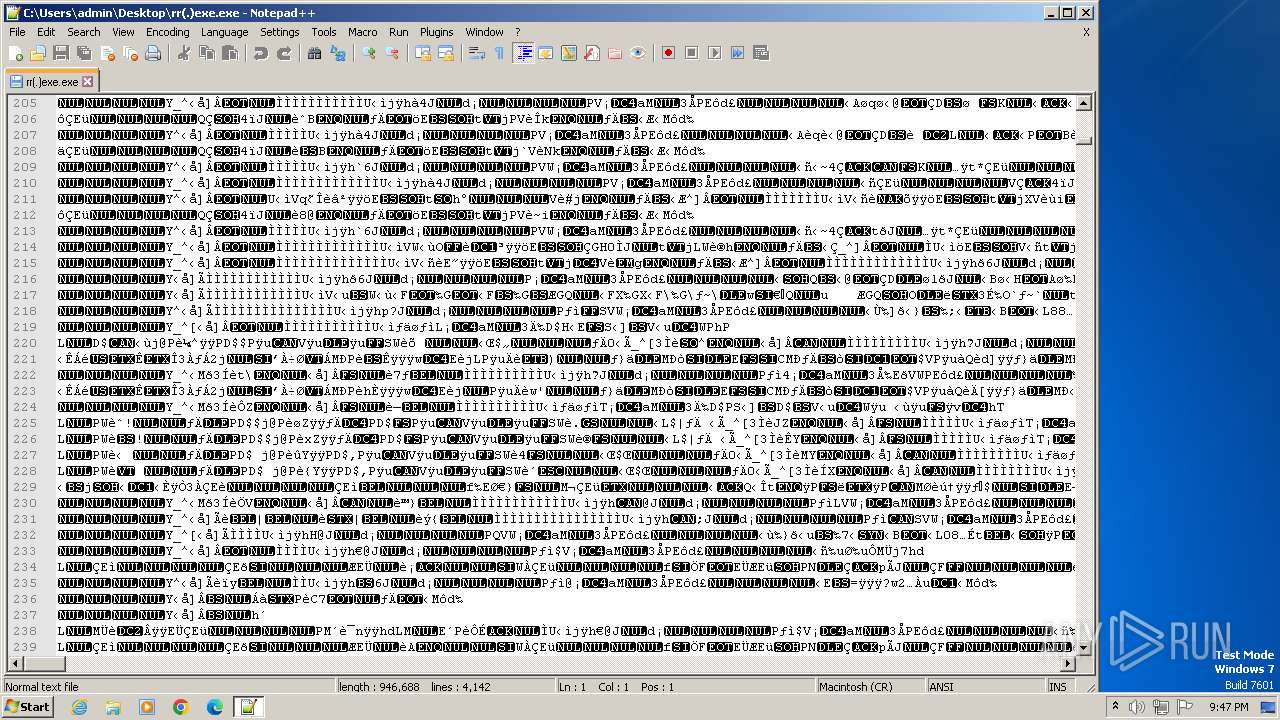Viewport: 1280px width, 720px height.
Task: Click horizontal scrollbar left arrow
Action: tap(14, 664)
